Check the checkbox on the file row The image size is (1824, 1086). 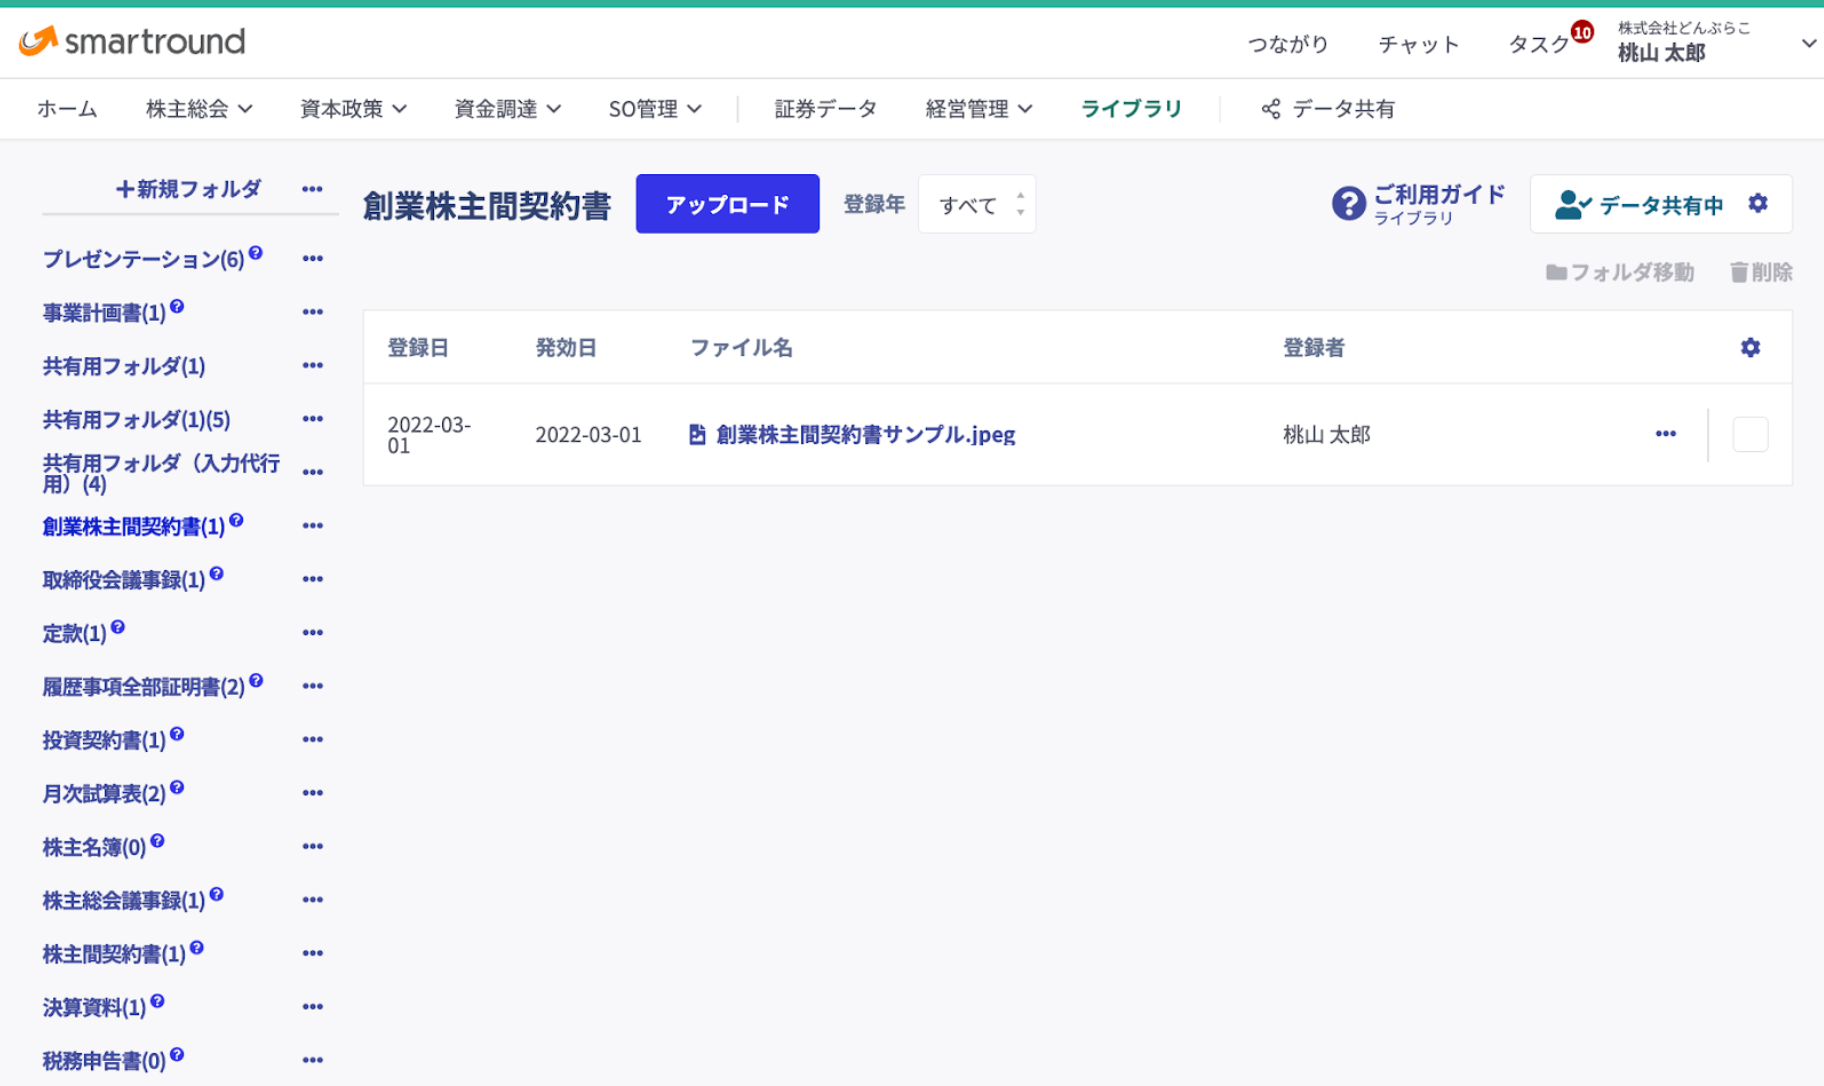[x=1749, y=434]
